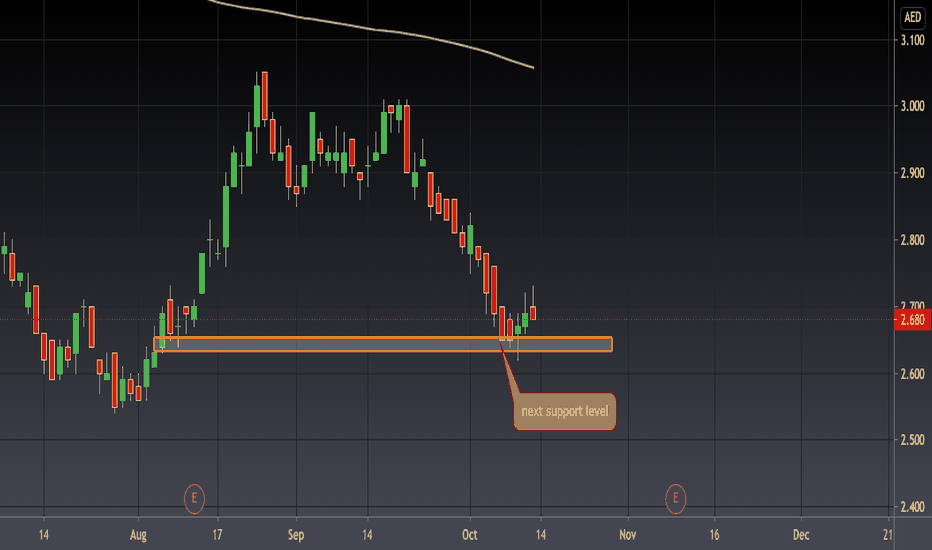Click the 17 date label on time axis
This screenshot has height=550, width=932.
pyautogui.click(x=218, y=535)
